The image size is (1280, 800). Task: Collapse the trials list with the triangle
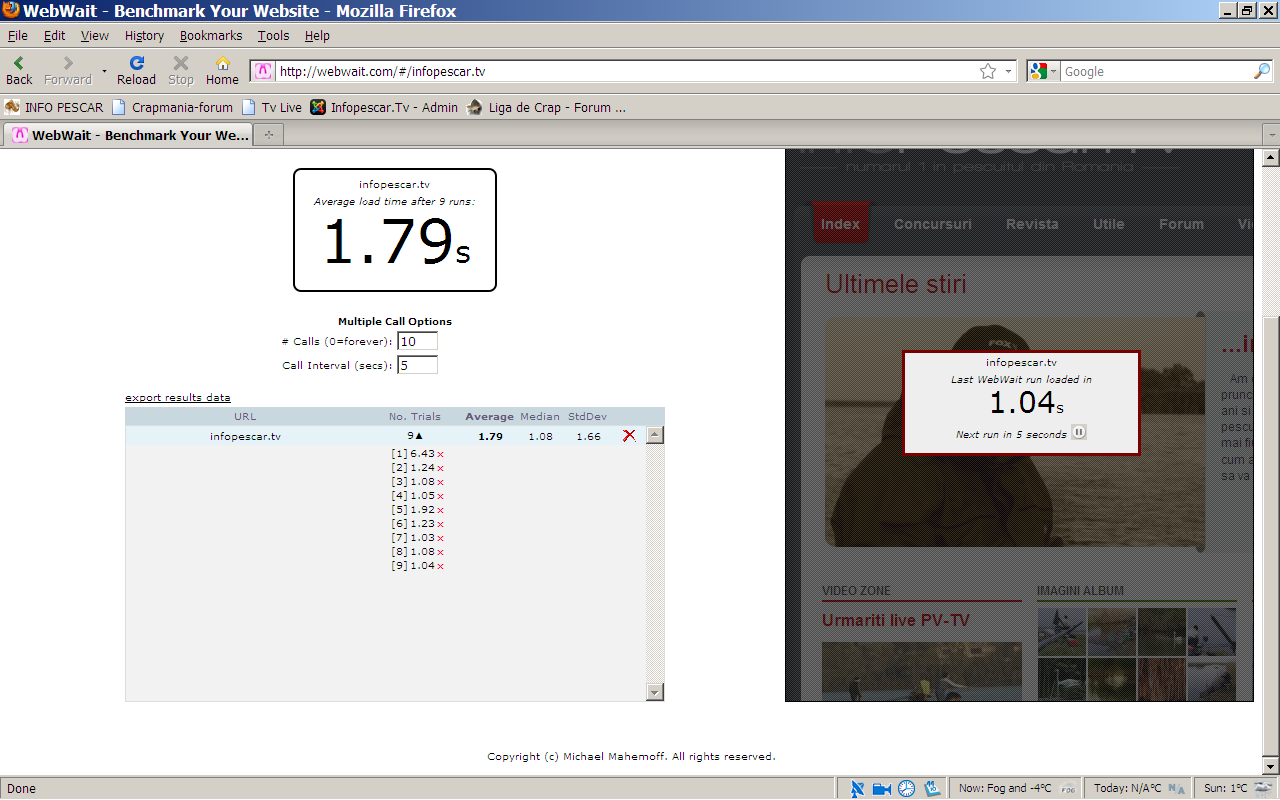click(x=419, y=436)
